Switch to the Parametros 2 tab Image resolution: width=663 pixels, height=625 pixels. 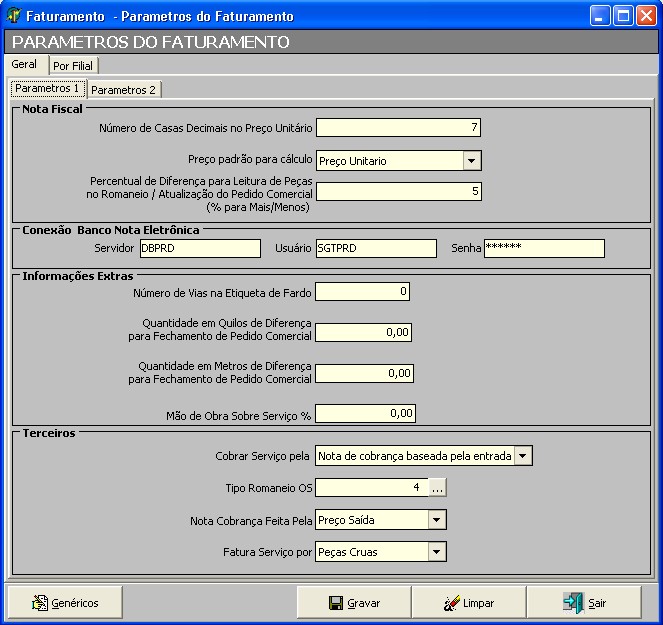pyautogui.click(x=124, y=89)
